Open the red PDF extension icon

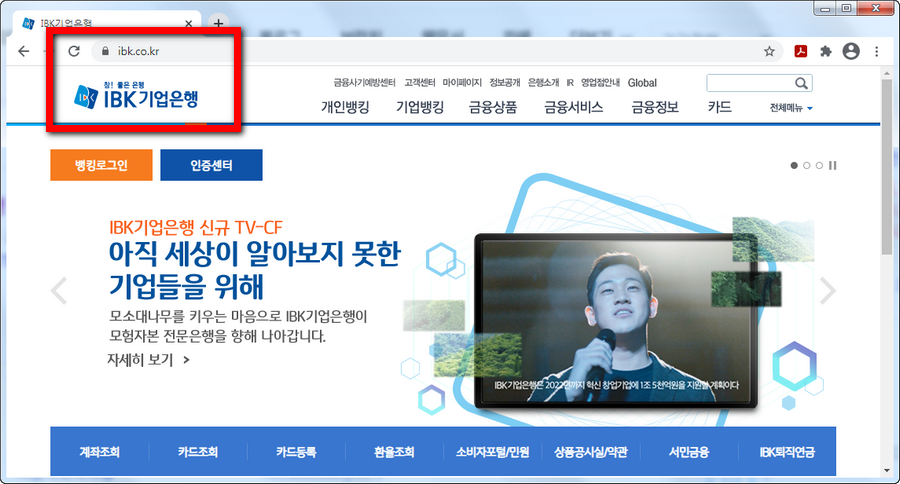801,51
